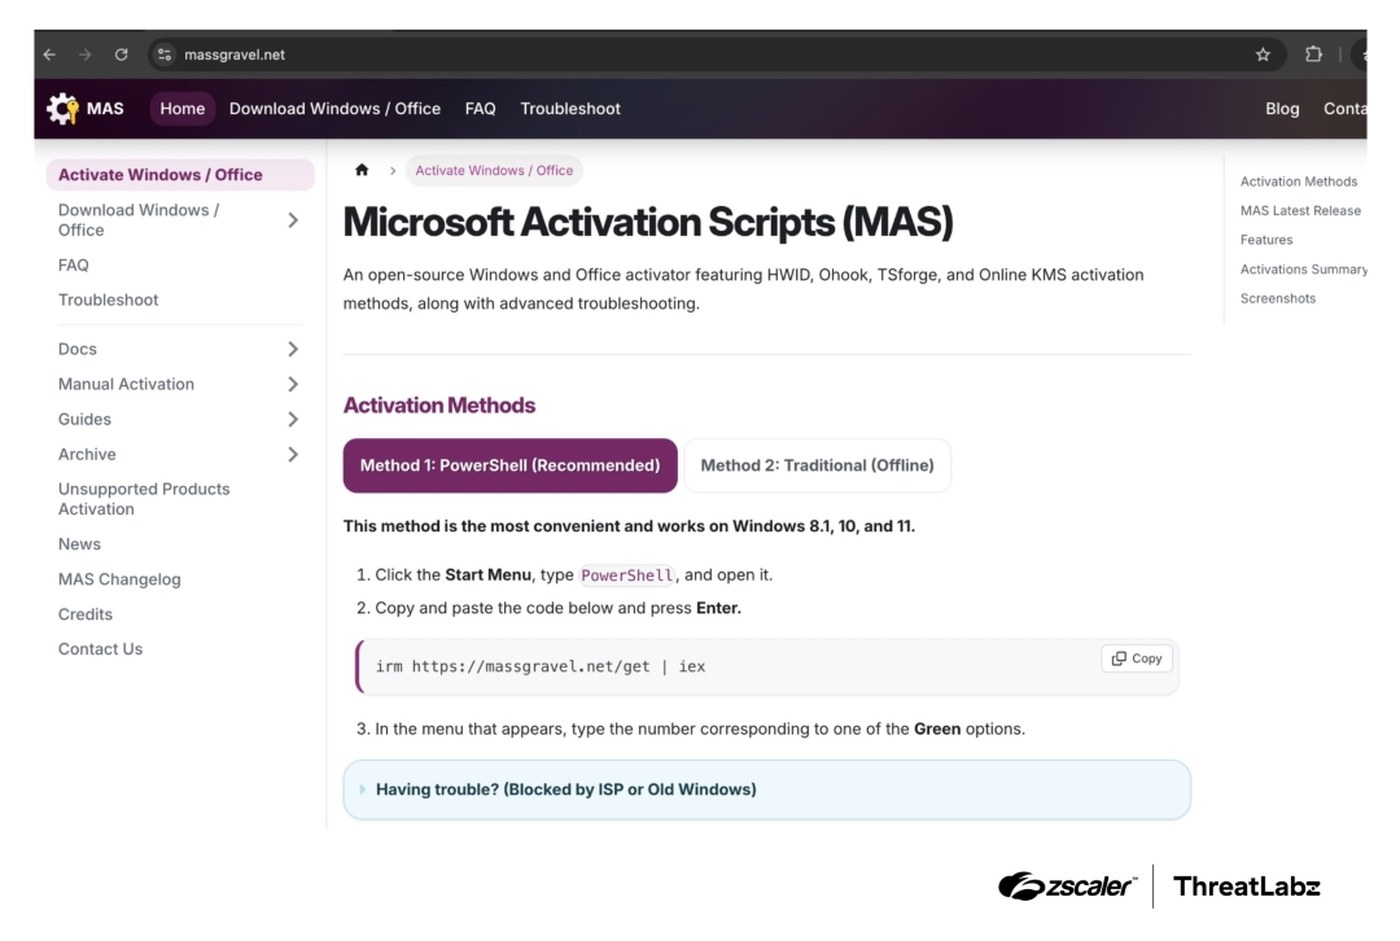Open Troubleshoot in the sidebar
This screenshot has height=941, width=1400.
[x=108, y=300]
